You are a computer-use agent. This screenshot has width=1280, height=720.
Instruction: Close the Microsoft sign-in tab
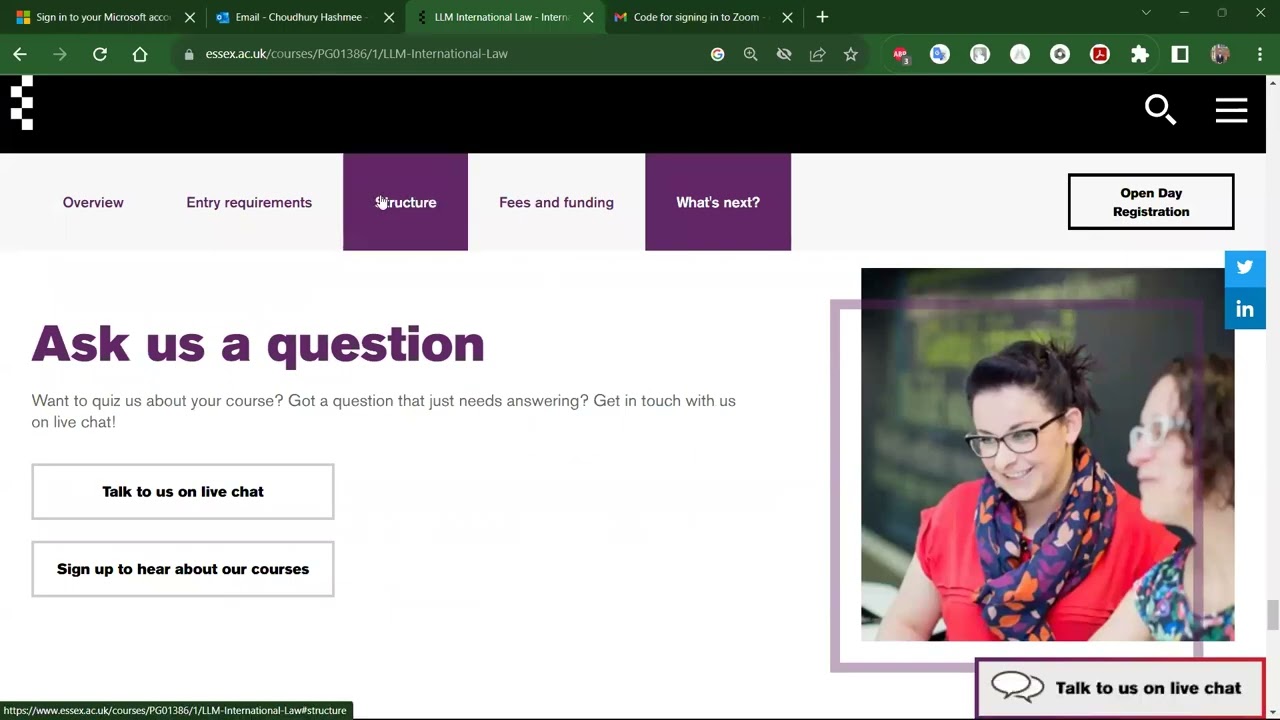(x=190, y=17)
